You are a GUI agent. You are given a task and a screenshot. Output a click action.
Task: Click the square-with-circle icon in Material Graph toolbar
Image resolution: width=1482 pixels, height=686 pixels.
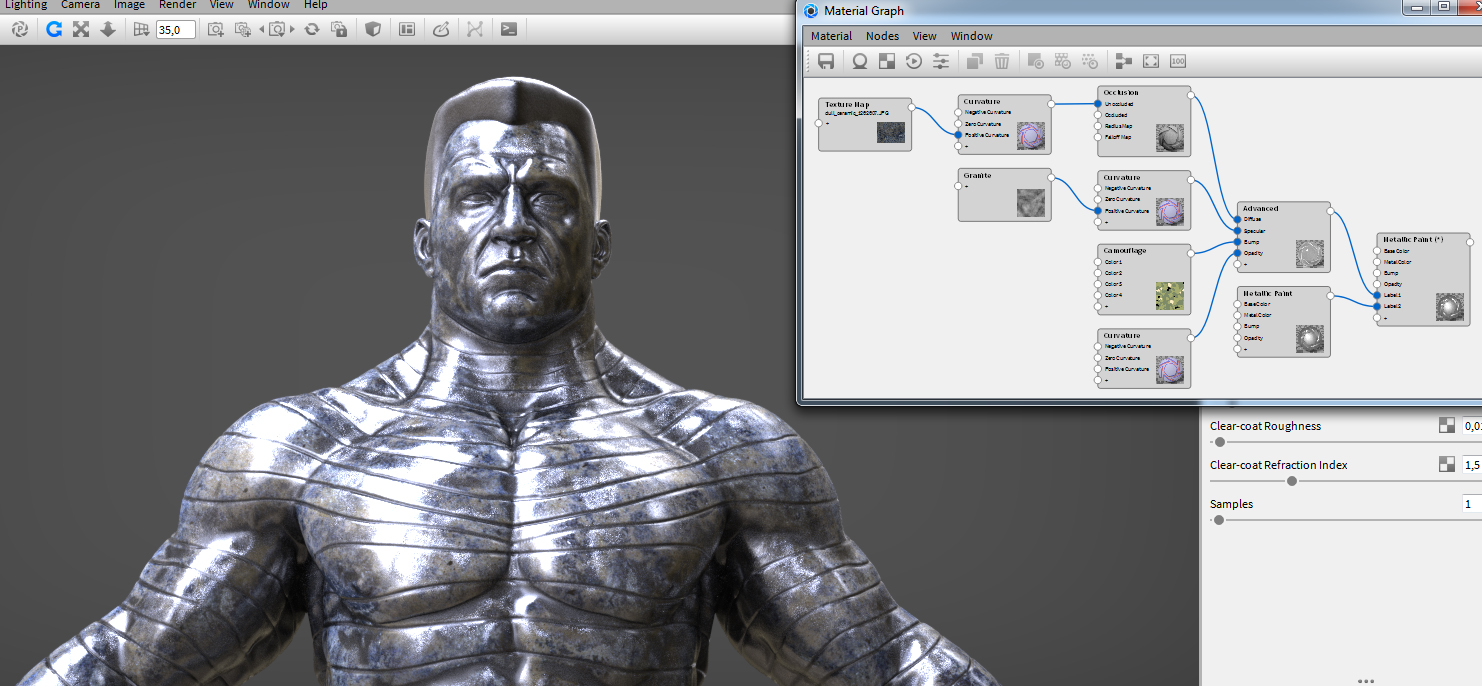point(1036,61)
